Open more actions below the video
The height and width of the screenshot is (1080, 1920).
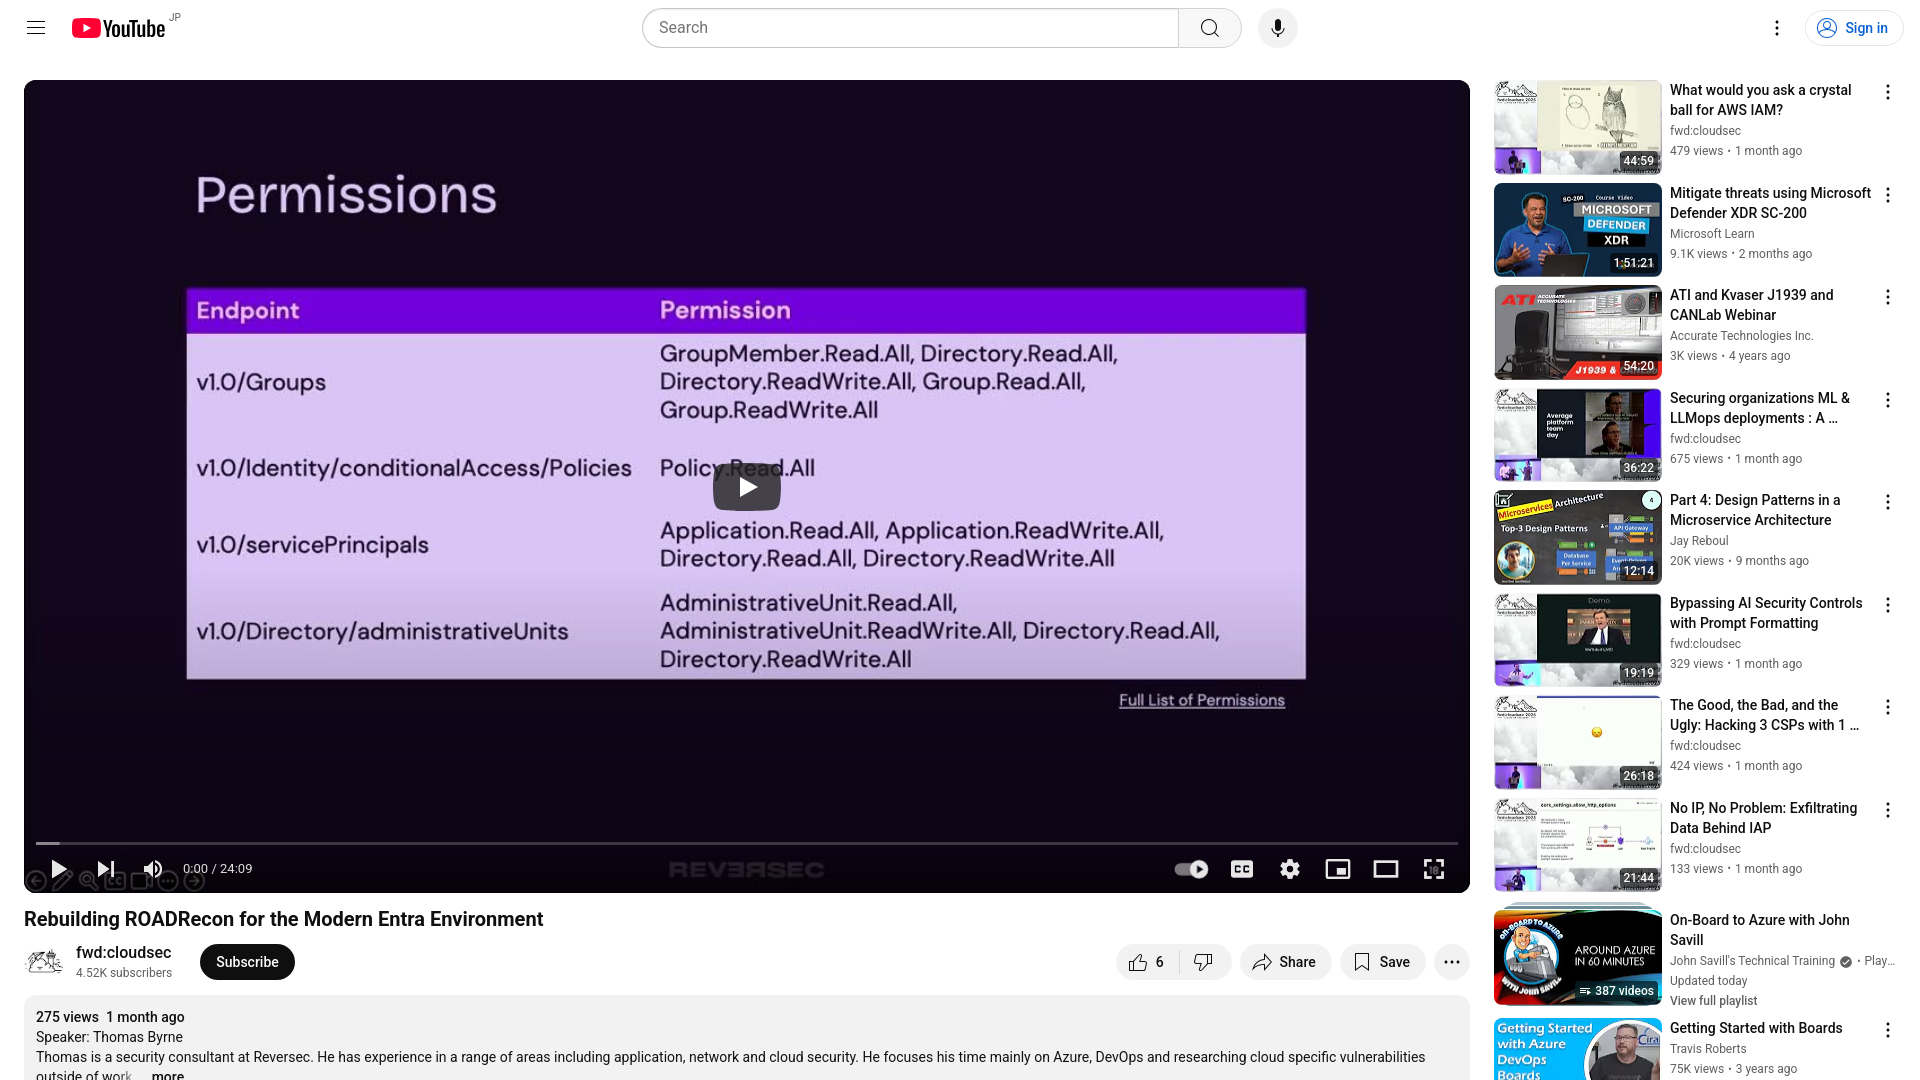(1452, 962)
